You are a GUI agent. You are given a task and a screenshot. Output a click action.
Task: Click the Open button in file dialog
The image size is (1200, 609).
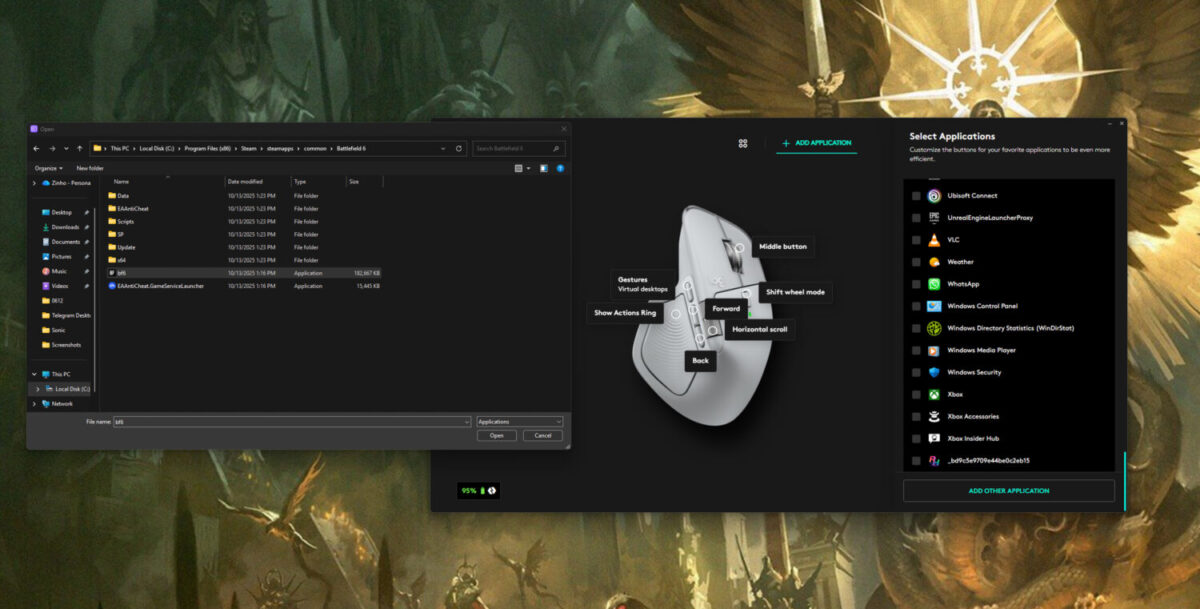(497, 436)
